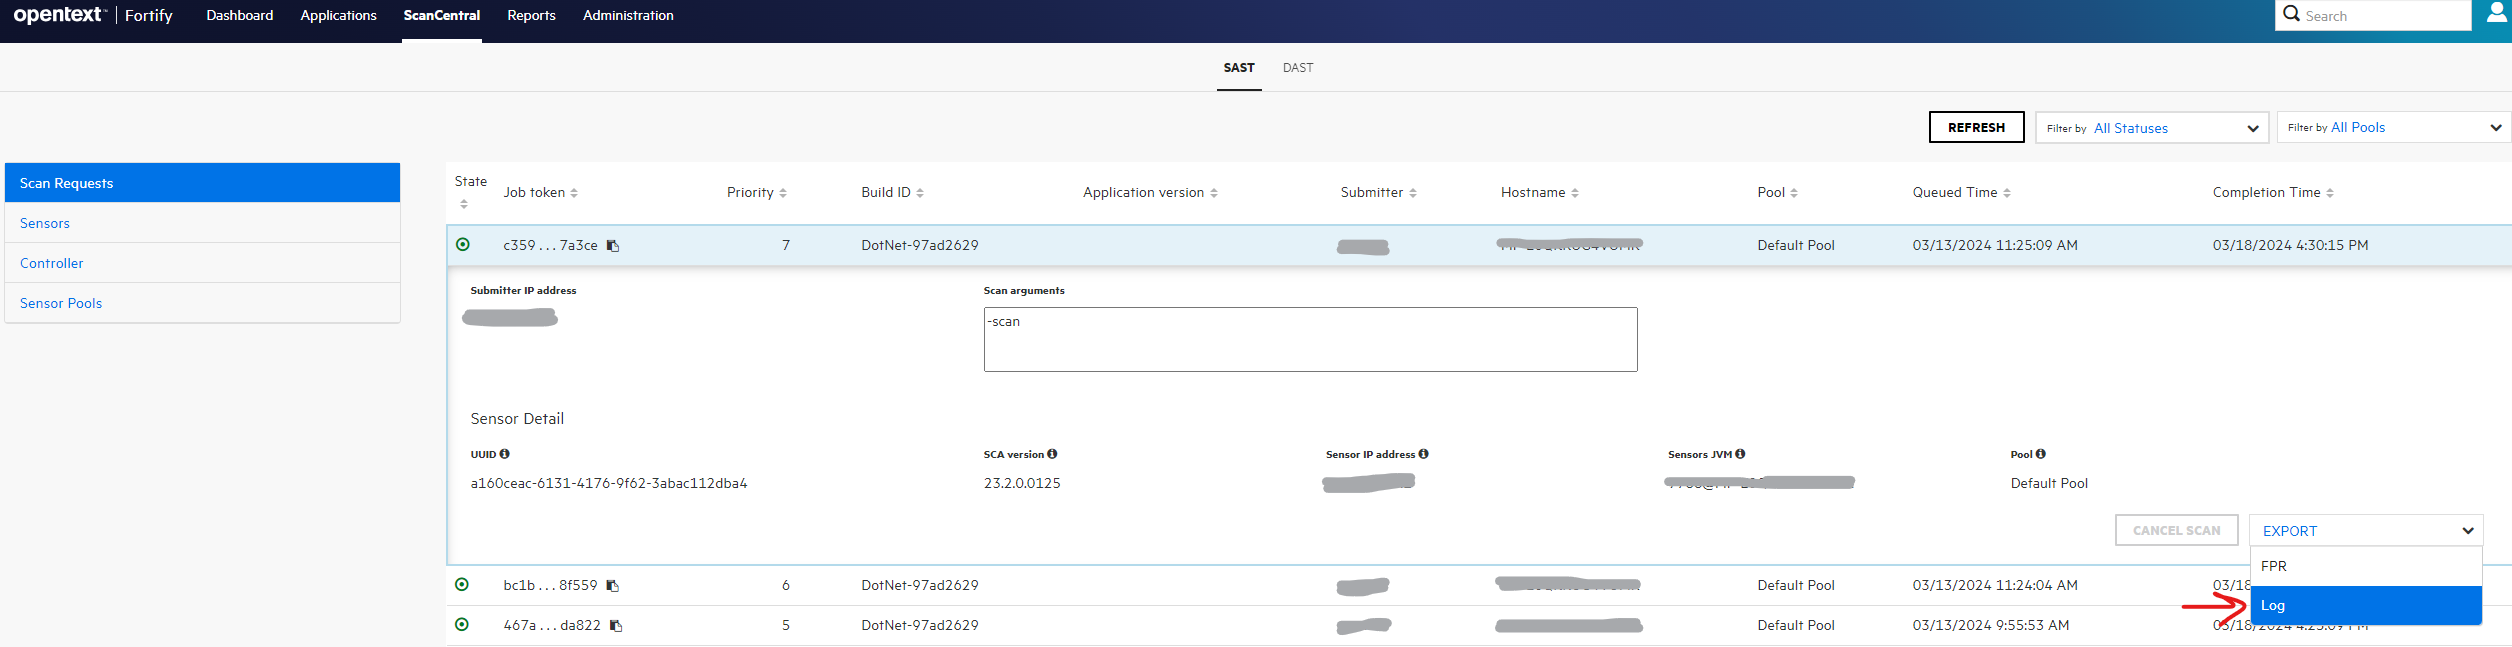Select Log from the export menu
Screen dimensions: 2512x647
(2365, 606)
